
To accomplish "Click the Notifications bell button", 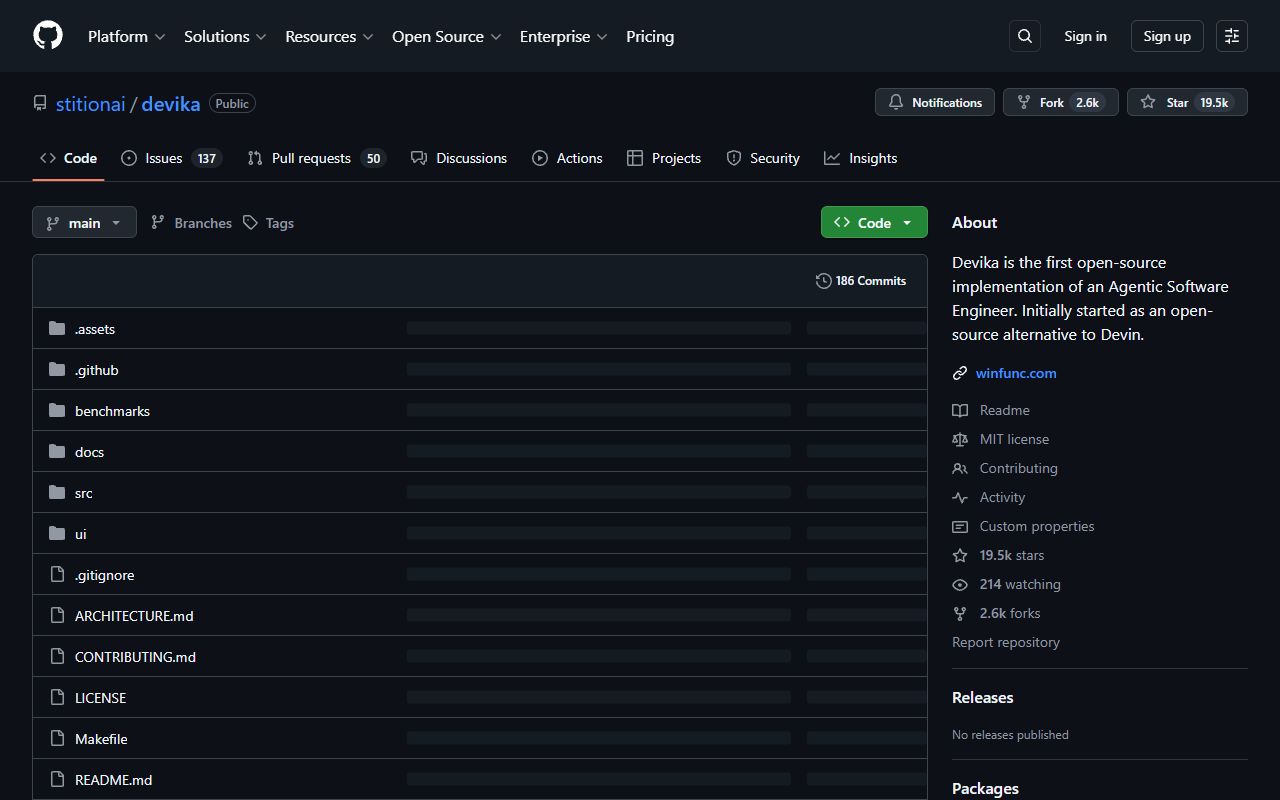I will [x=935, y=103].
